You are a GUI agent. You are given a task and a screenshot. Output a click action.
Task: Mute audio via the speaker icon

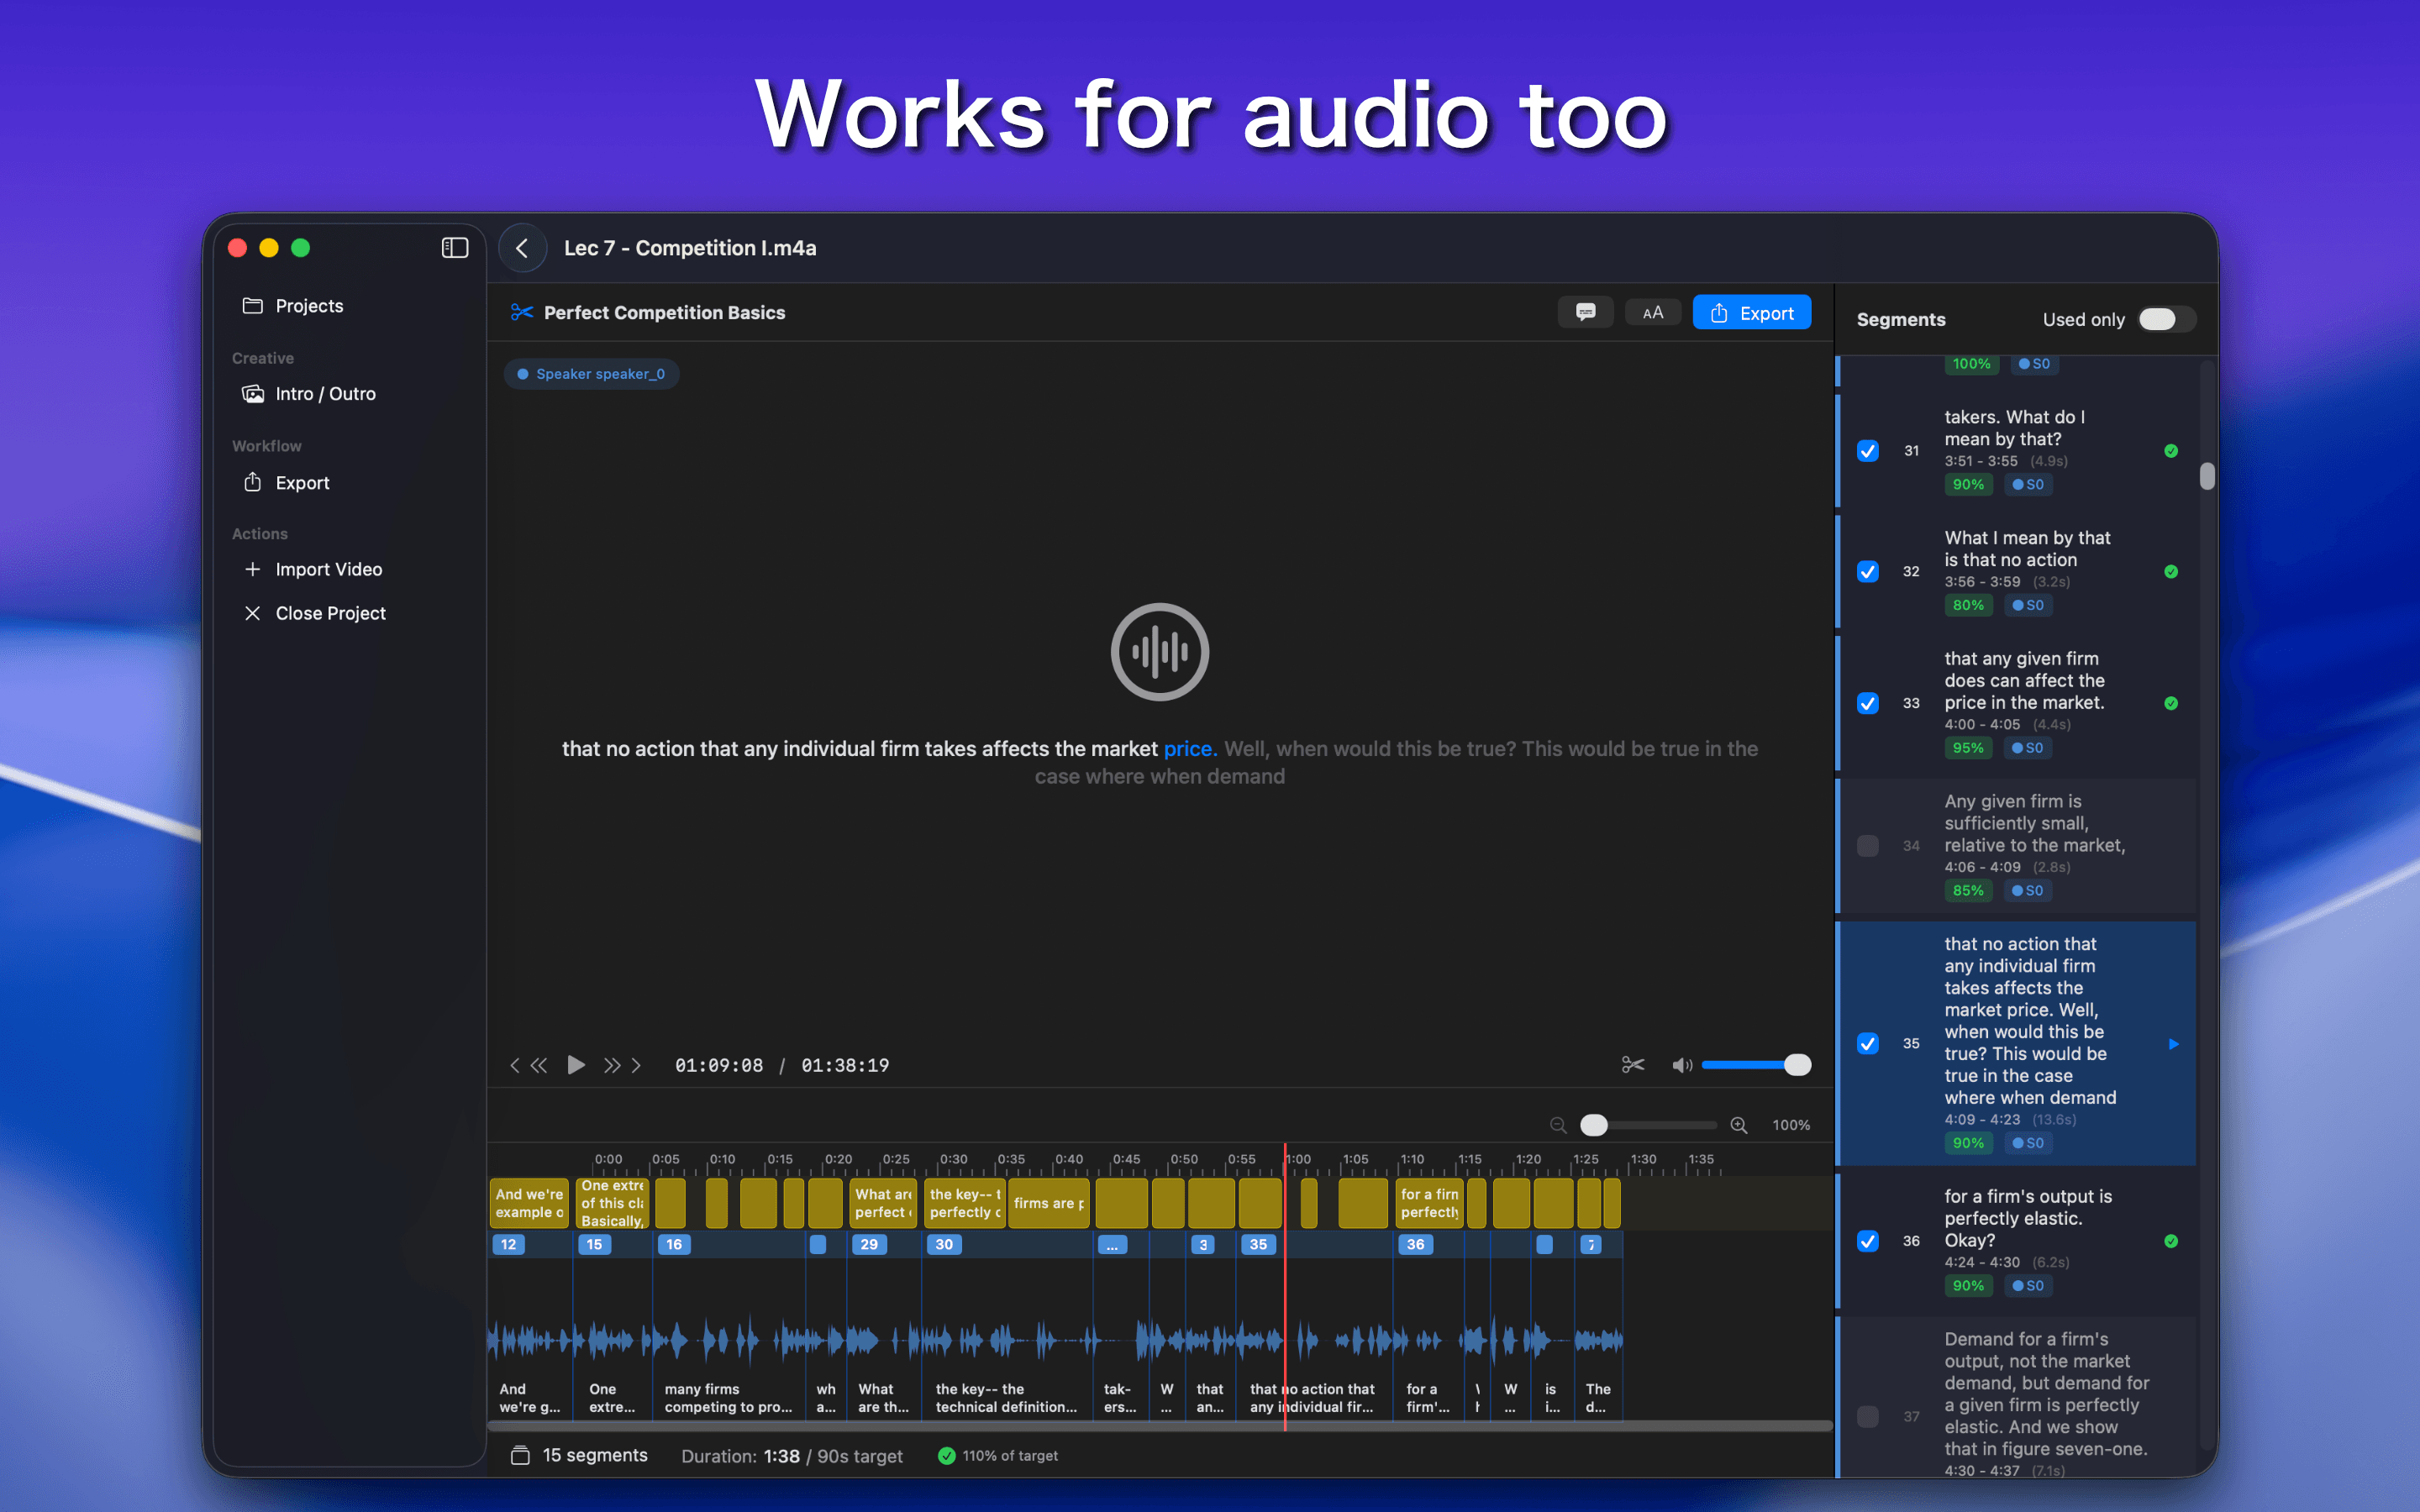tap(1681, 1065)
